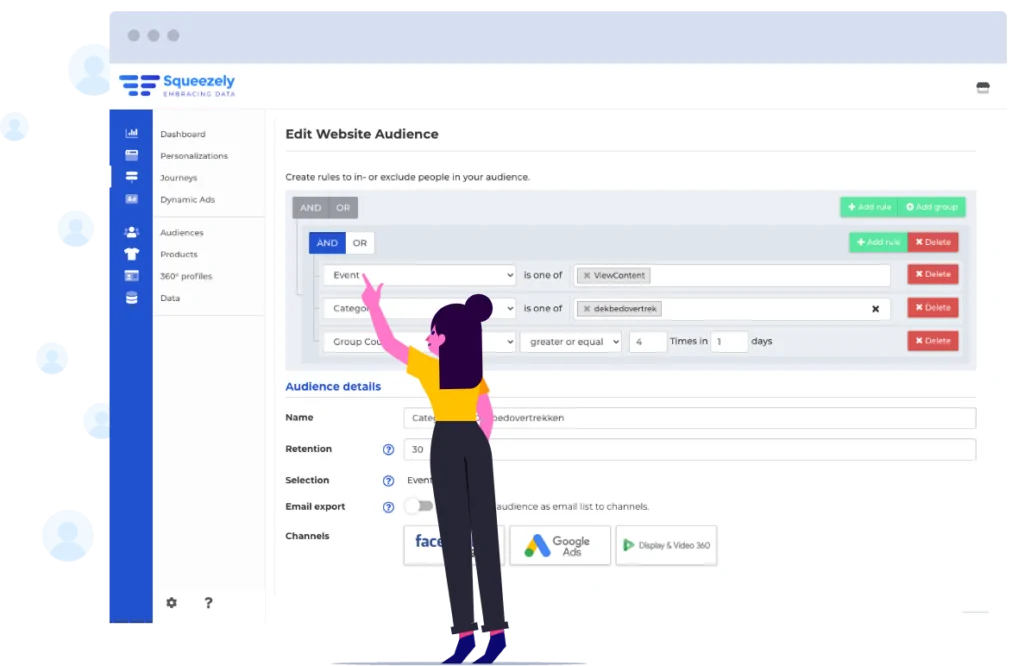Select the Dynamic Ads sidebar icon
This screenshot has height=666, width=1024.
click(131, 199)
